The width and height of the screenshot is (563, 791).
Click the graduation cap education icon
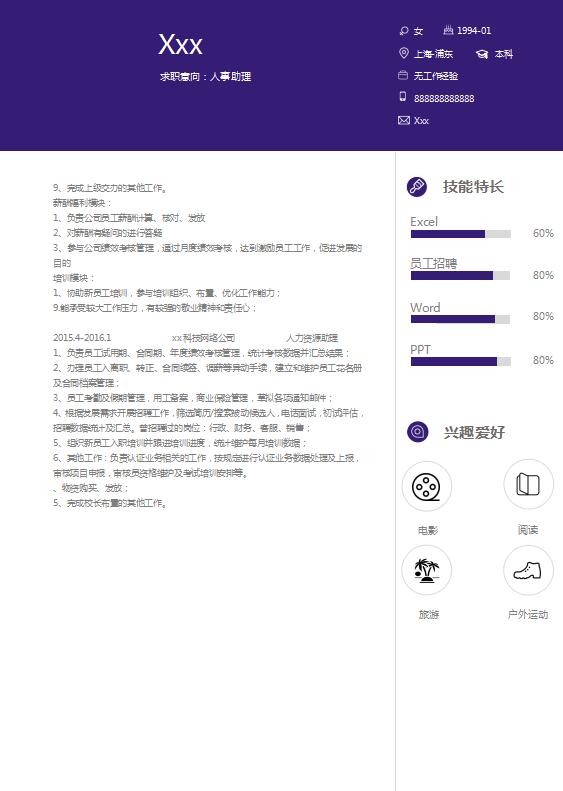coord(482,54)
